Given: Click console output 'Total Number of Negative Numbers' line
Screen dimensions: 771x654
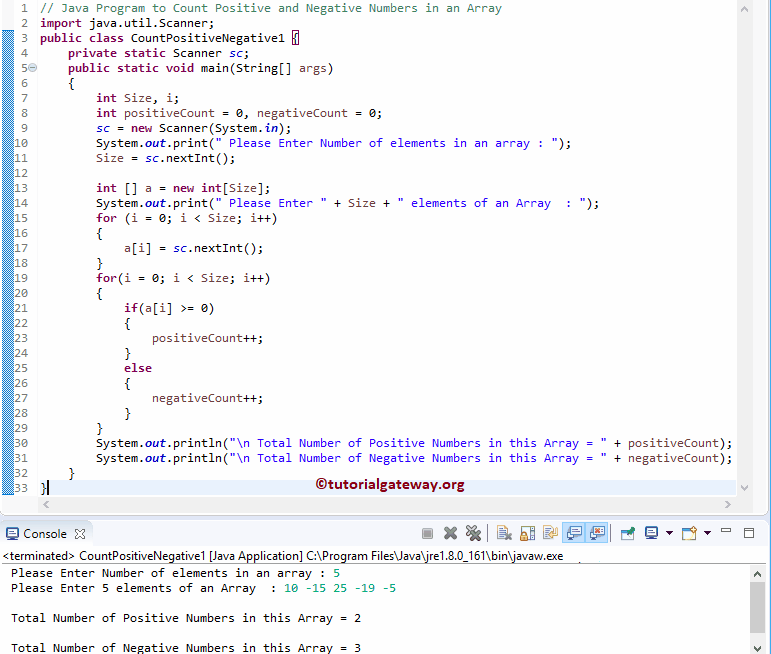Looking at the screenshot, I should (186, 648).
